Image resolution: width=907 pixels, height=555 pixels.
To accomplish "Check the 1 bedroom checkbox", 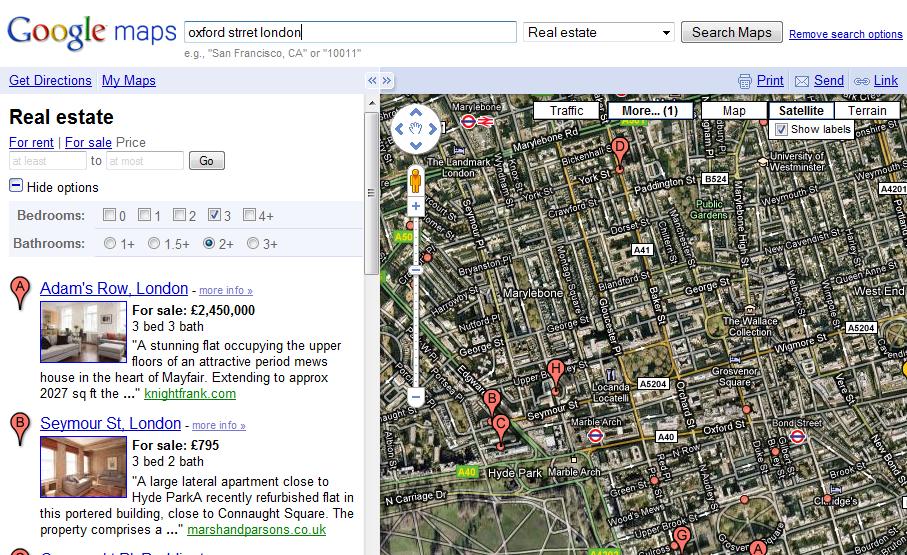I will coord(145,215).
